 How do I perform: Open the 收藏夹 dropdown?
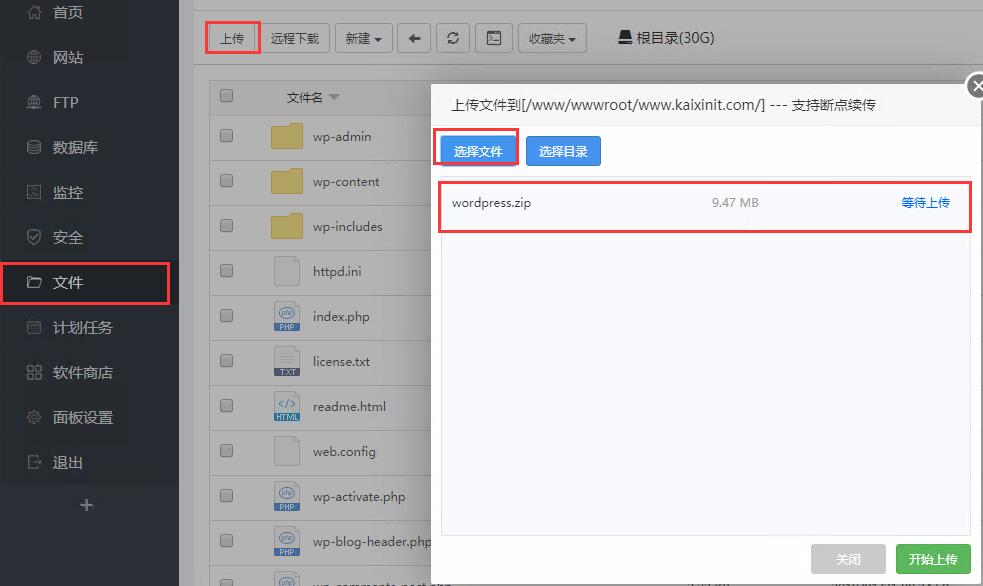click(552, 38)
